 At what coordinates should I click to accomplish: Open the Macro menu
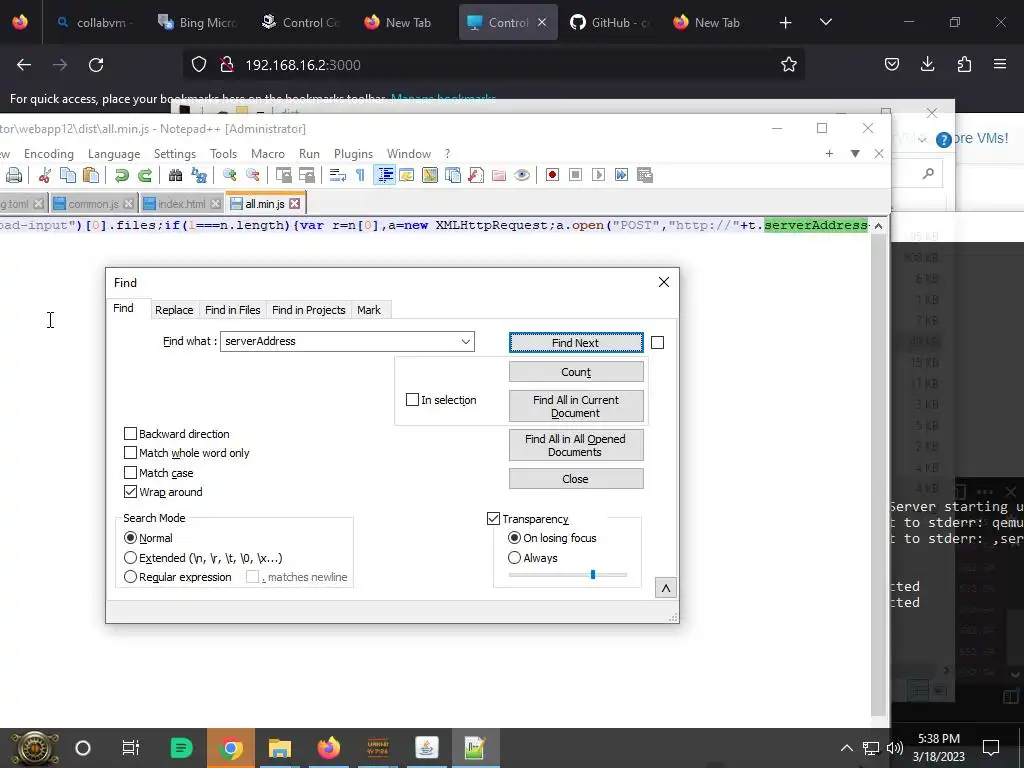[x=268, y=153]
